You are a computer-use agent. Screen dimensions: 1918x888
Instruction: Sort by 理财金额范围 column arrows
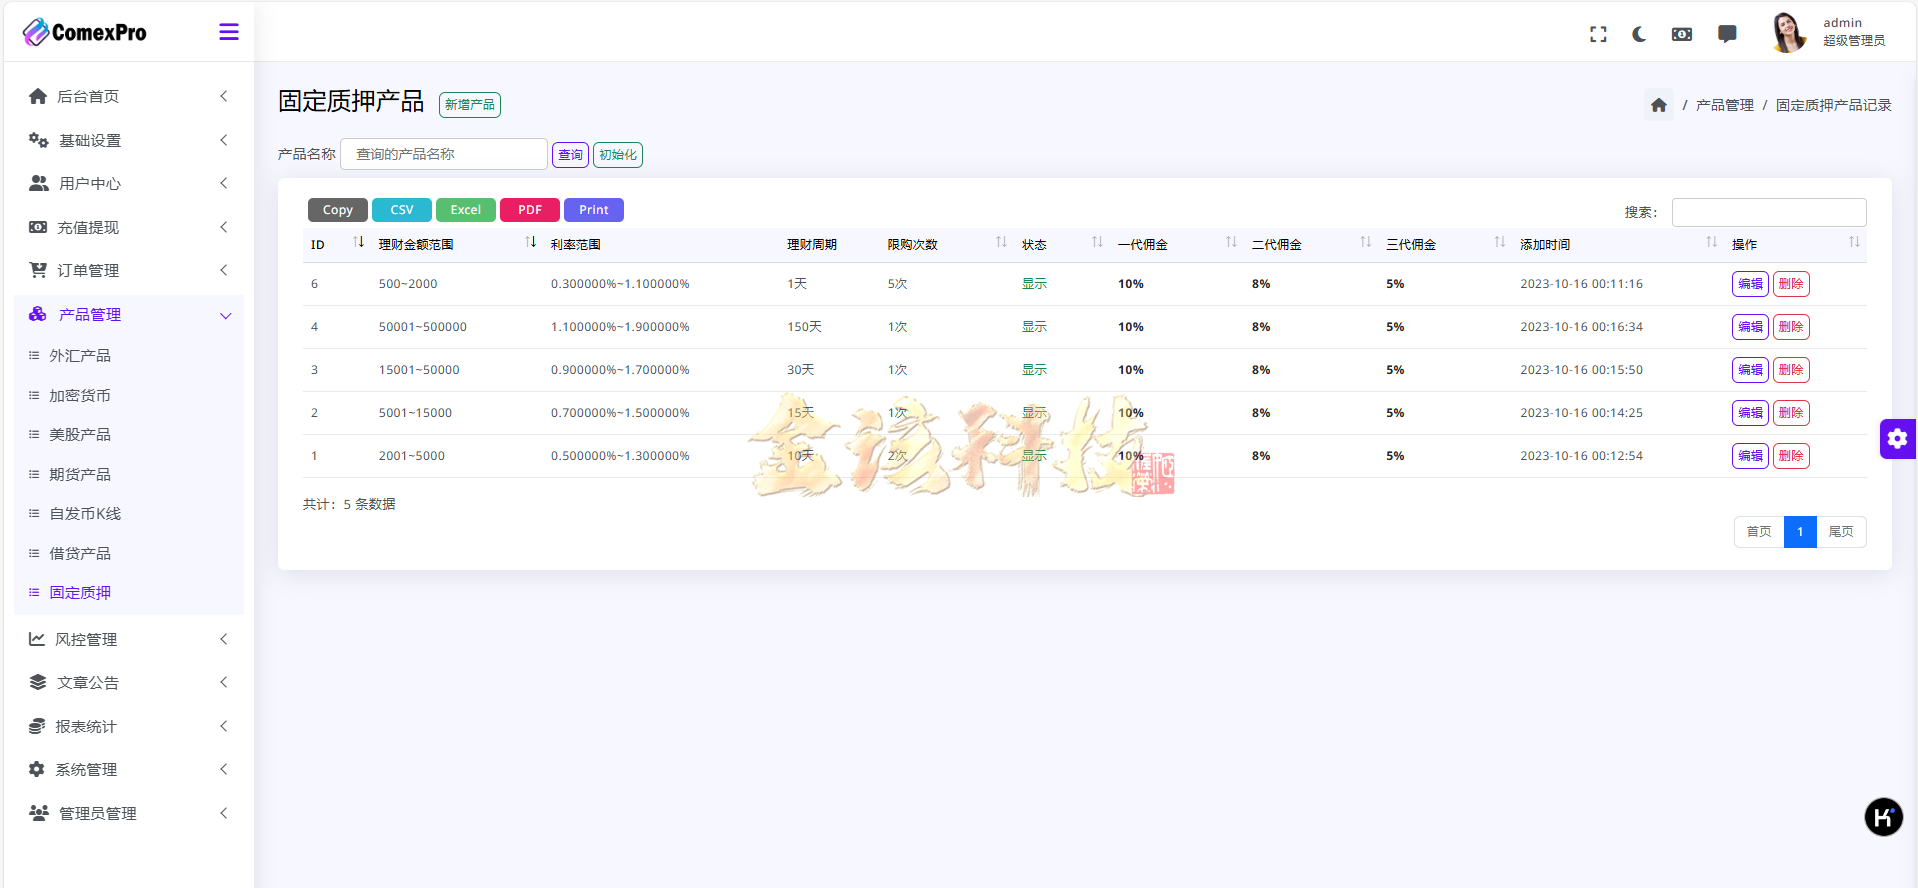coord(531,243)
